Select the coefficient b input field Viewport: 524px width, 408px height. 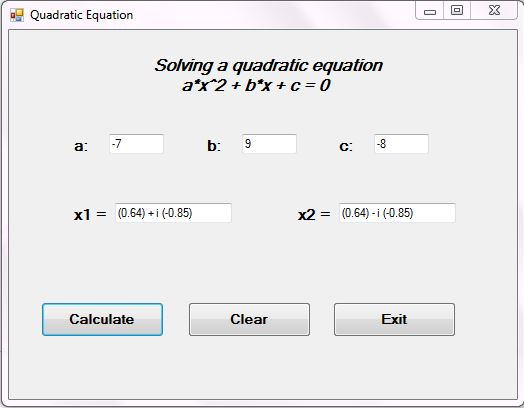tap(269, 144)
